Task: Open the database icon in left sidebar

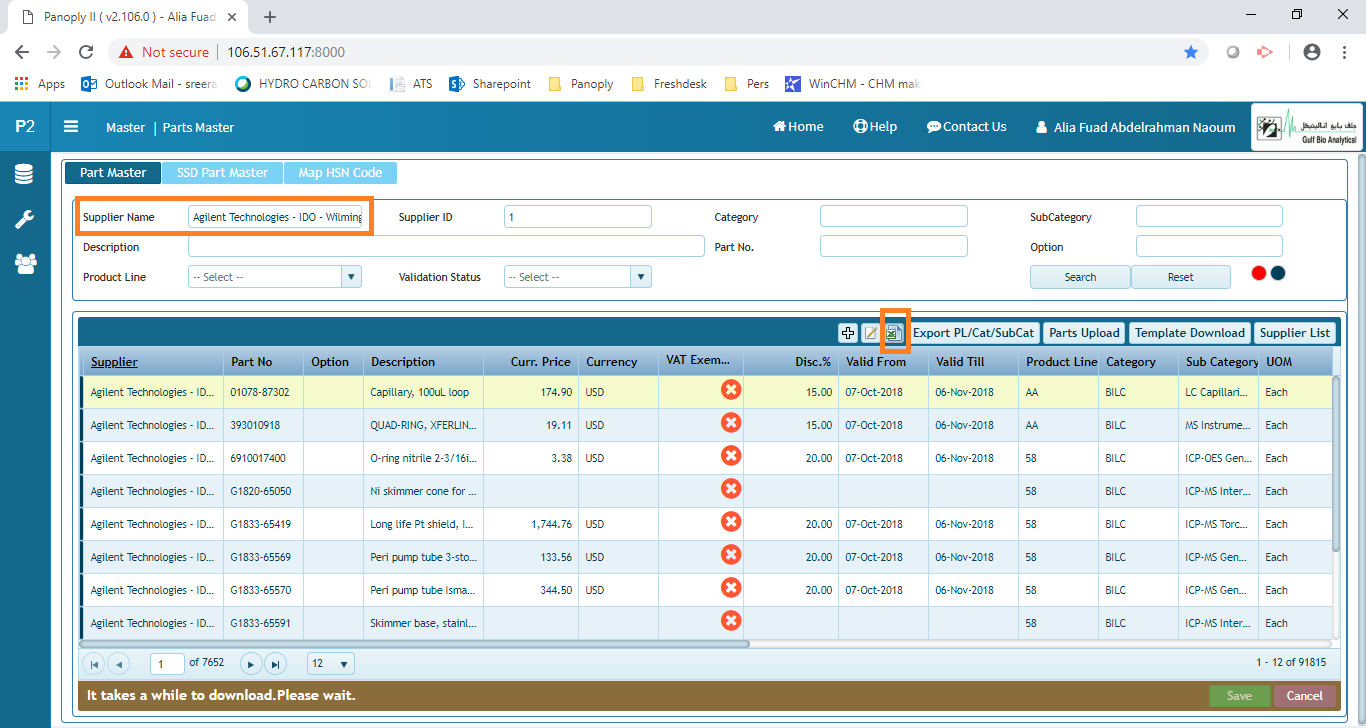Action: pos(24,175)
